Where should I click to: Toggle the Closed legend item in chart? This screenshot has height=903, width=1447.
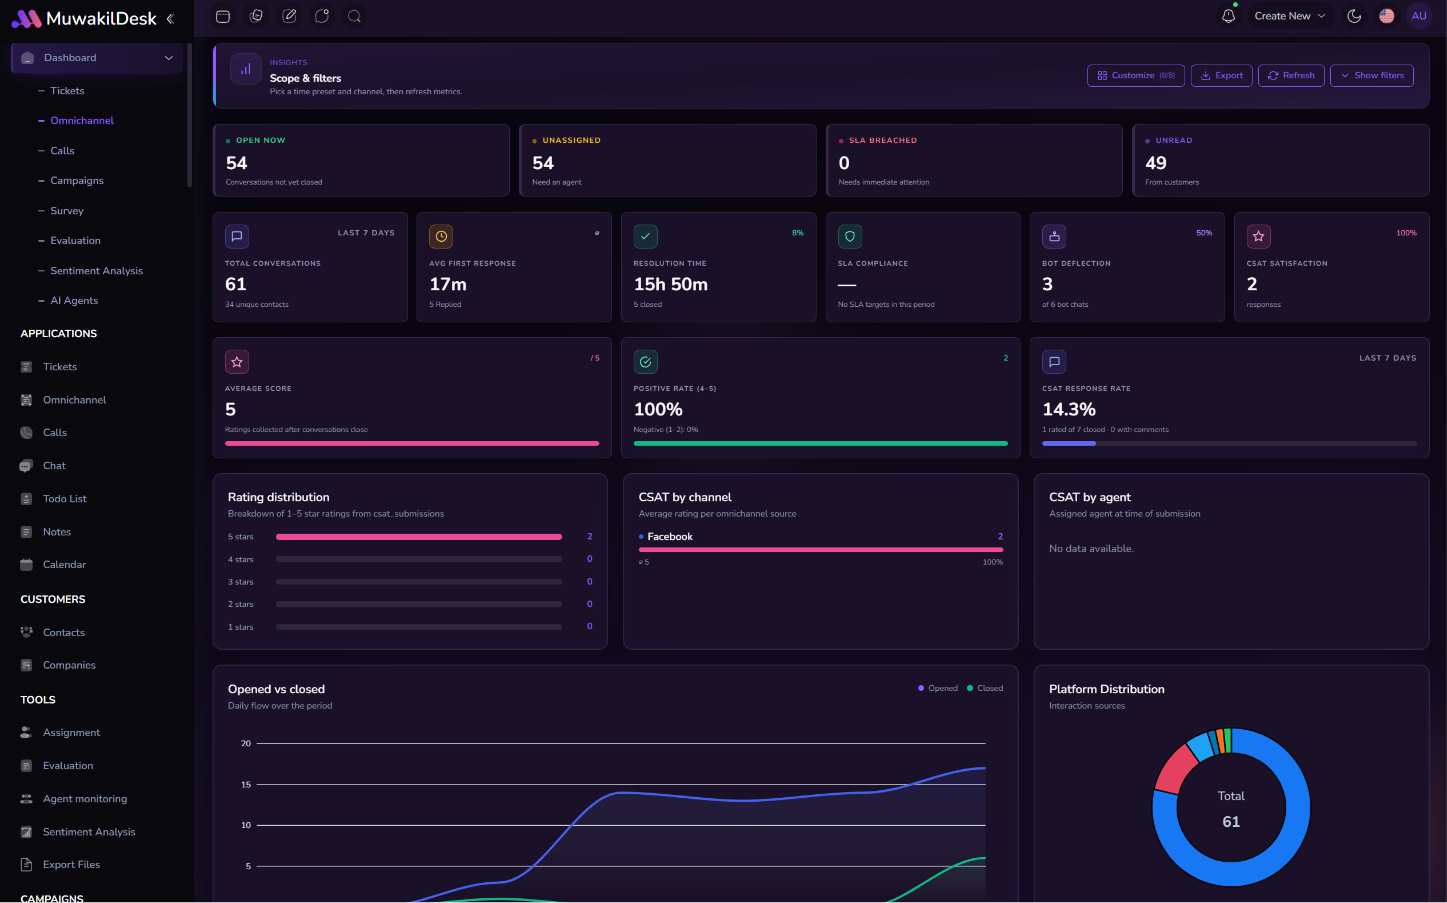pyautogui.click(x=985, y=688)
